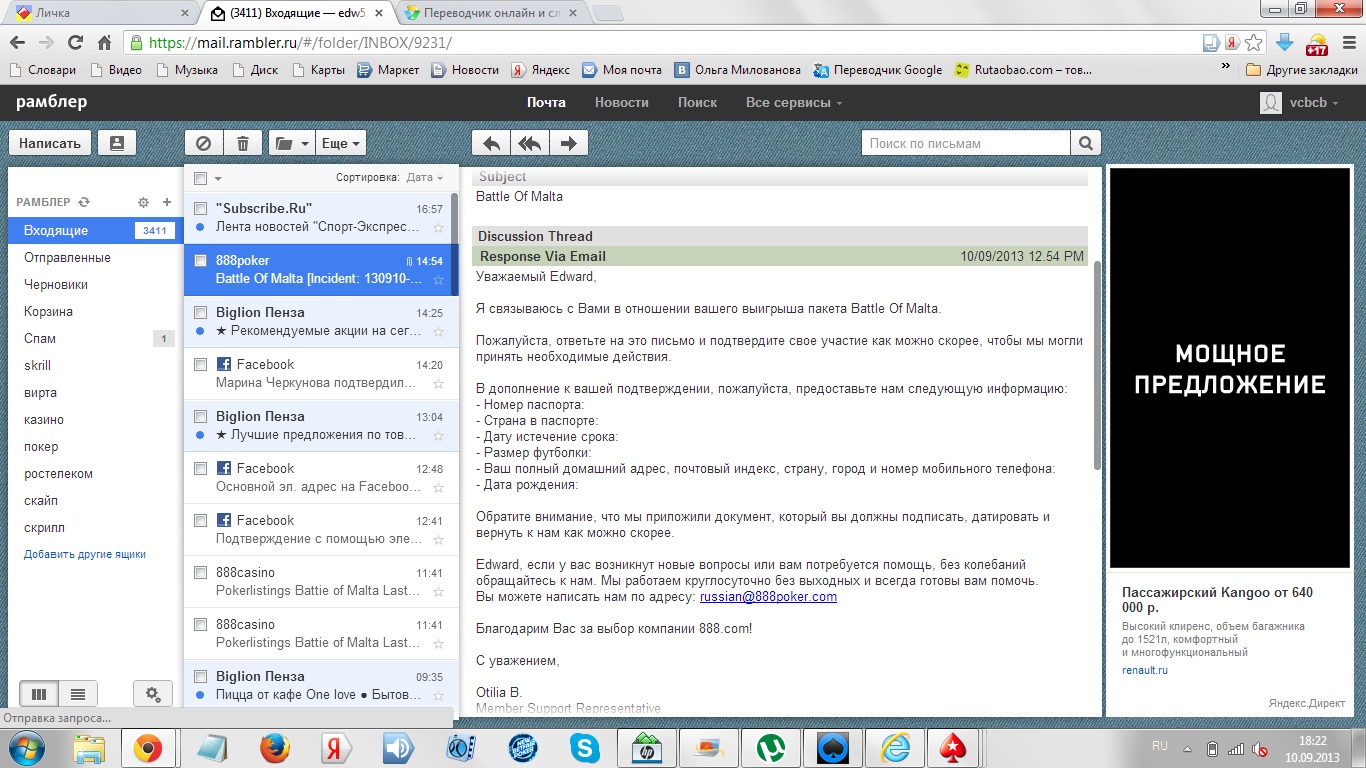Screen dimensions: 1366x768
Task: Check the Biglion Пенза 14:25 checkbox
Action: (x=200, y=312)
